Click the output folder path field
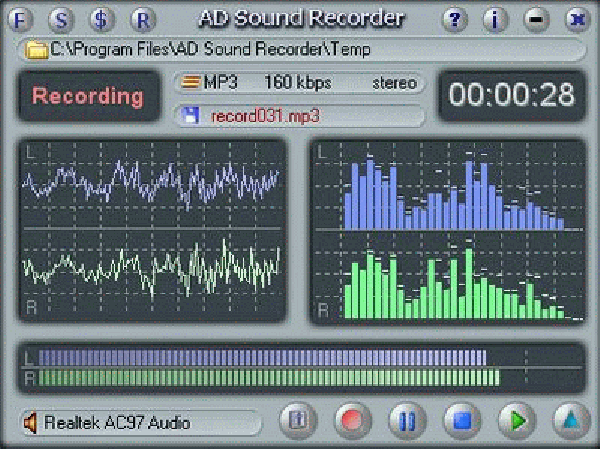This screenshot has height=449, width=600. click(x=302, y=50)
